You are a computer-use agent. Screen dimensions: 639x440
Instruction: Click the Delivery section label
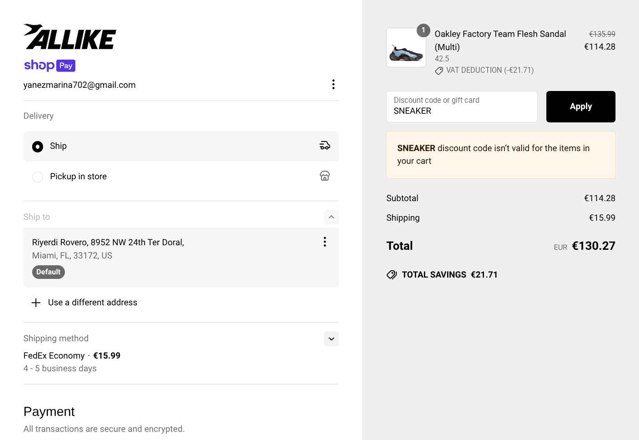tap(38, 116)
